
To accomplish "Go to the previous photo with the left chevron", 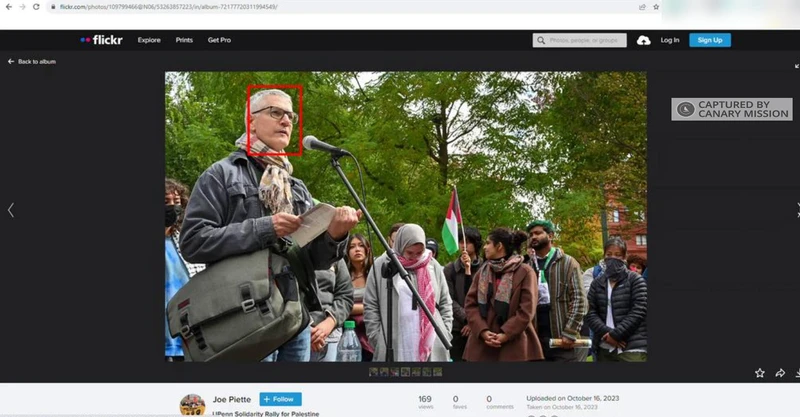I will pyautogui.click(x=11, y=210).
